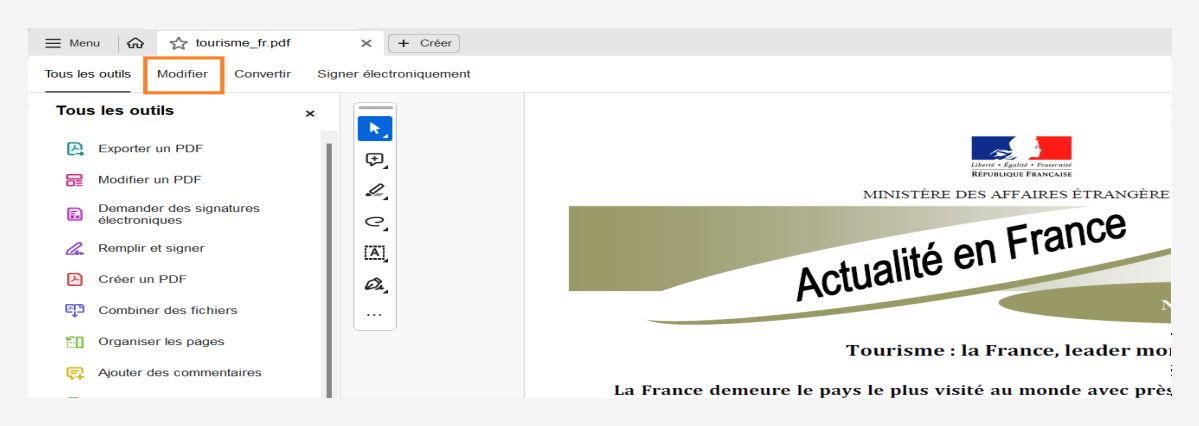The height and width of the screenshot is (426, 1199).
Task: Click the Combiner des fichiers icon
Action: pos(74,311)
